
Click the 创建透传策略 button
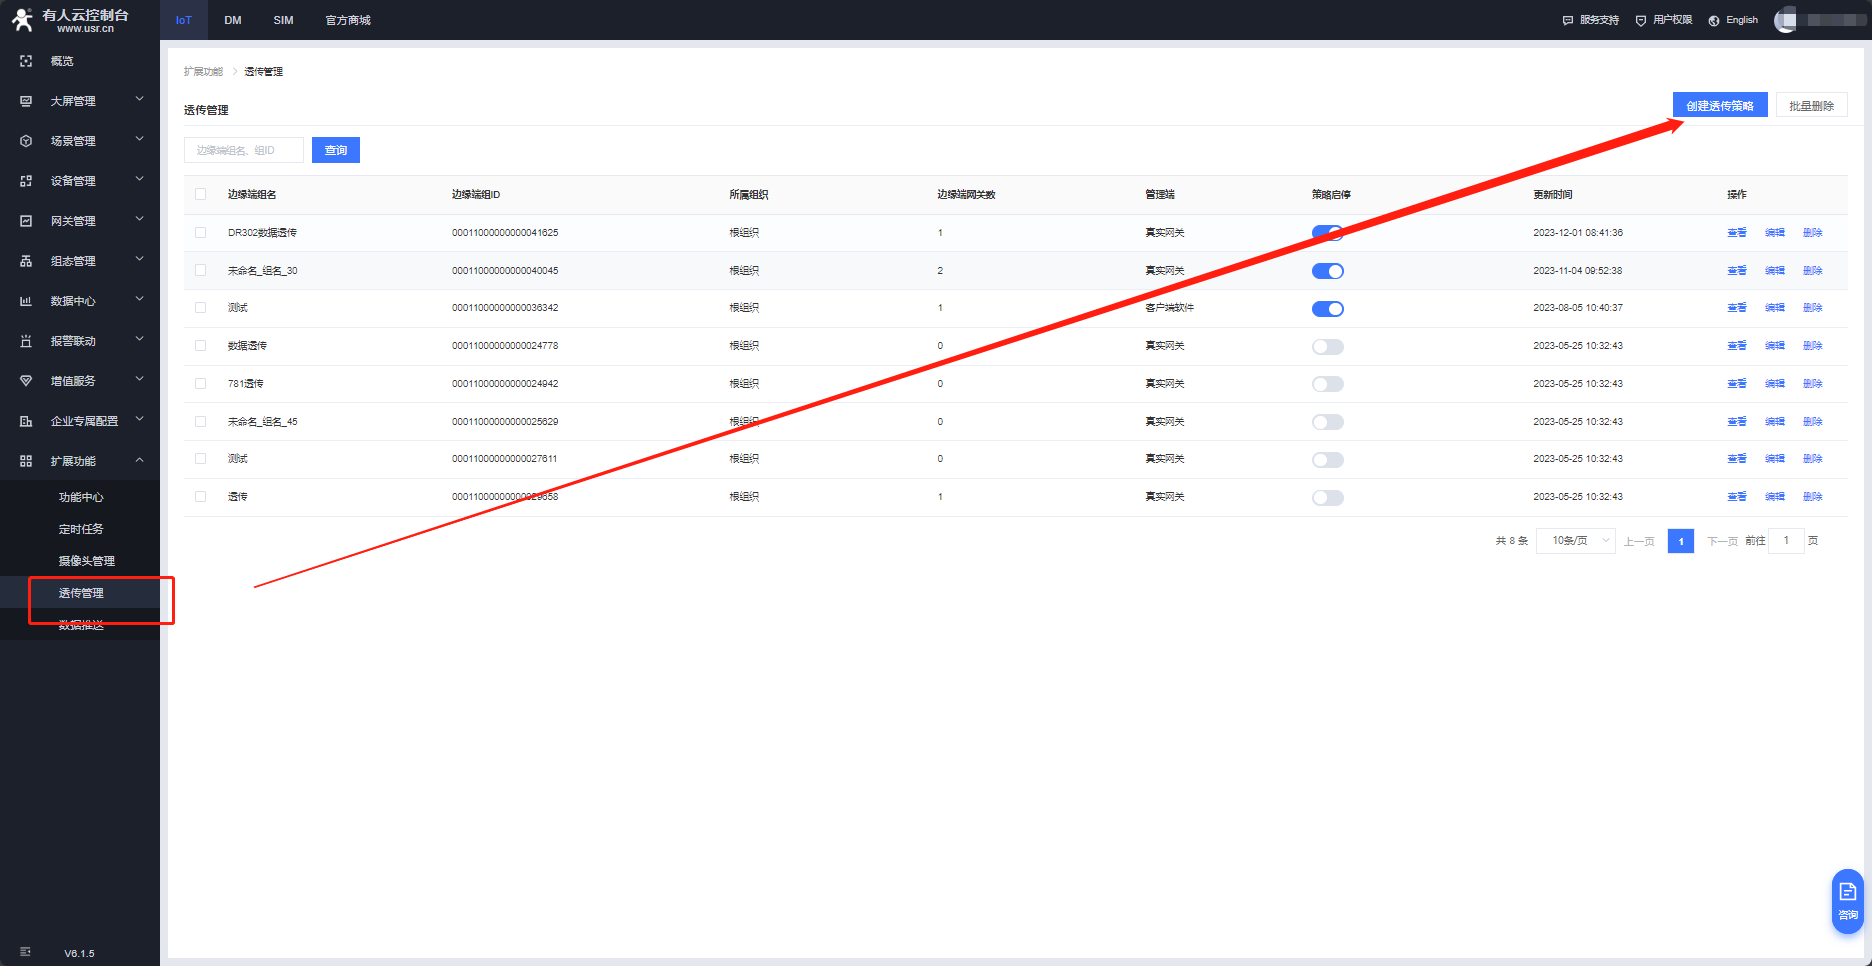click(1720, 106)
